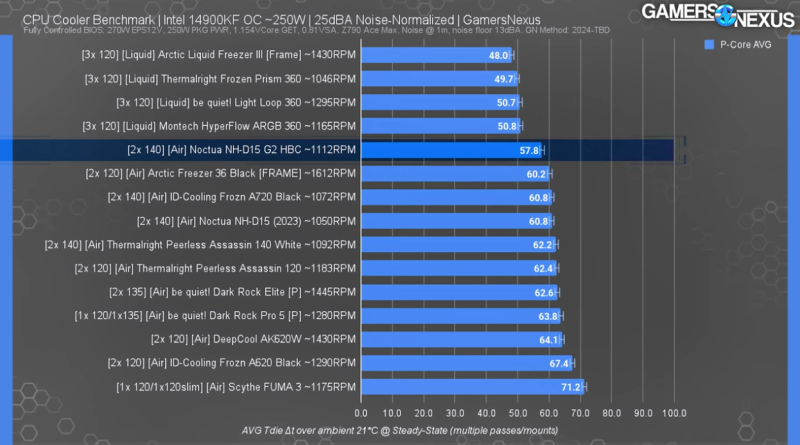This screenshot has height=445, width=800.
Task: Click the 49.7 bar value
Action: coord(504,79)
